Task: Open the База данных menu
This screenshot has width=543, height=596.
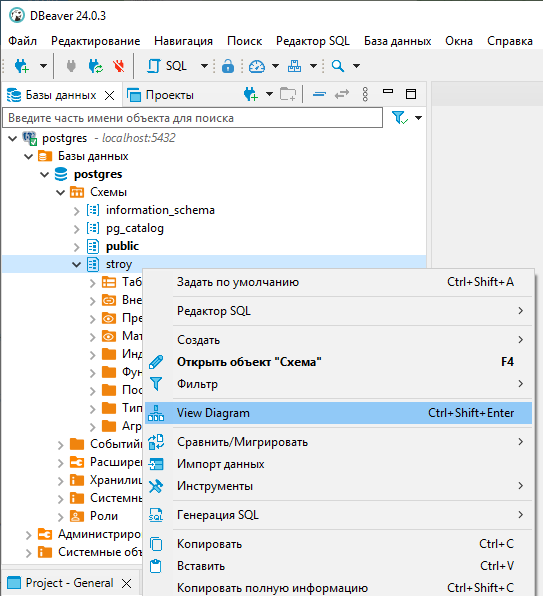Action: 397,41
